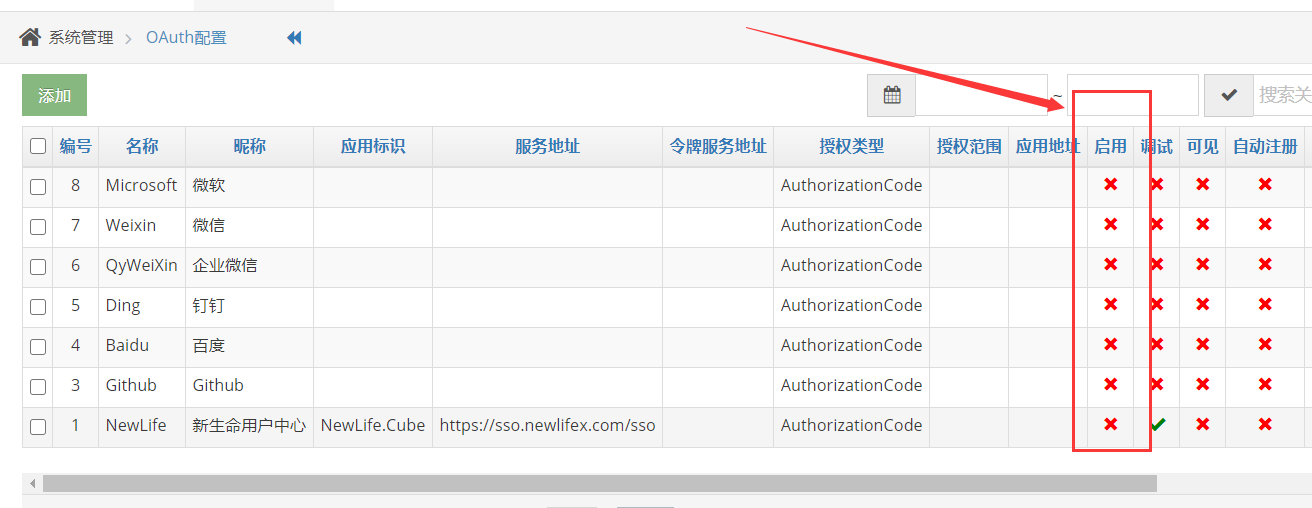
Task: Check the checkbox for Microsoft row
Action: [x=38, y=187]
